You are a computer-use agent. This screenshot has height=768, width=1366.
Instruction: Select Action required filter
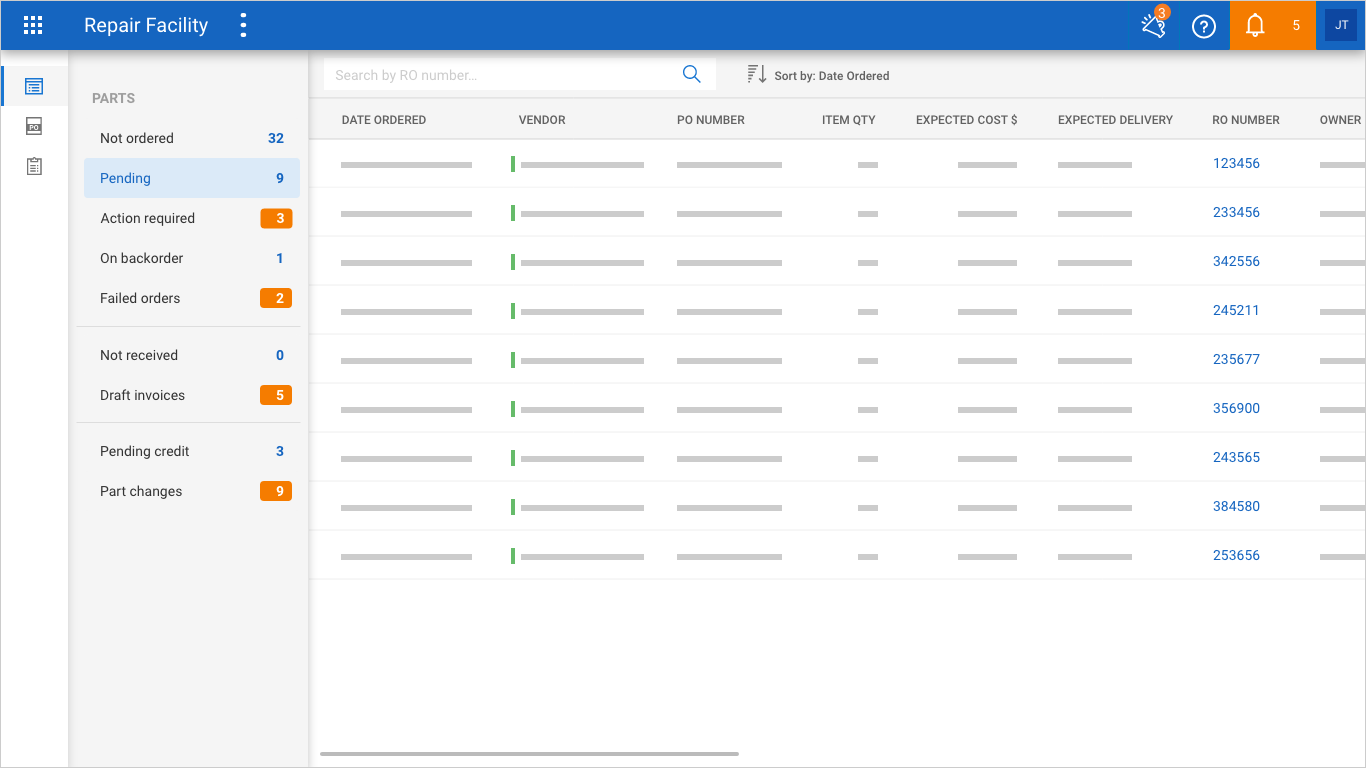pyautogui.click(x=192, y=218)
